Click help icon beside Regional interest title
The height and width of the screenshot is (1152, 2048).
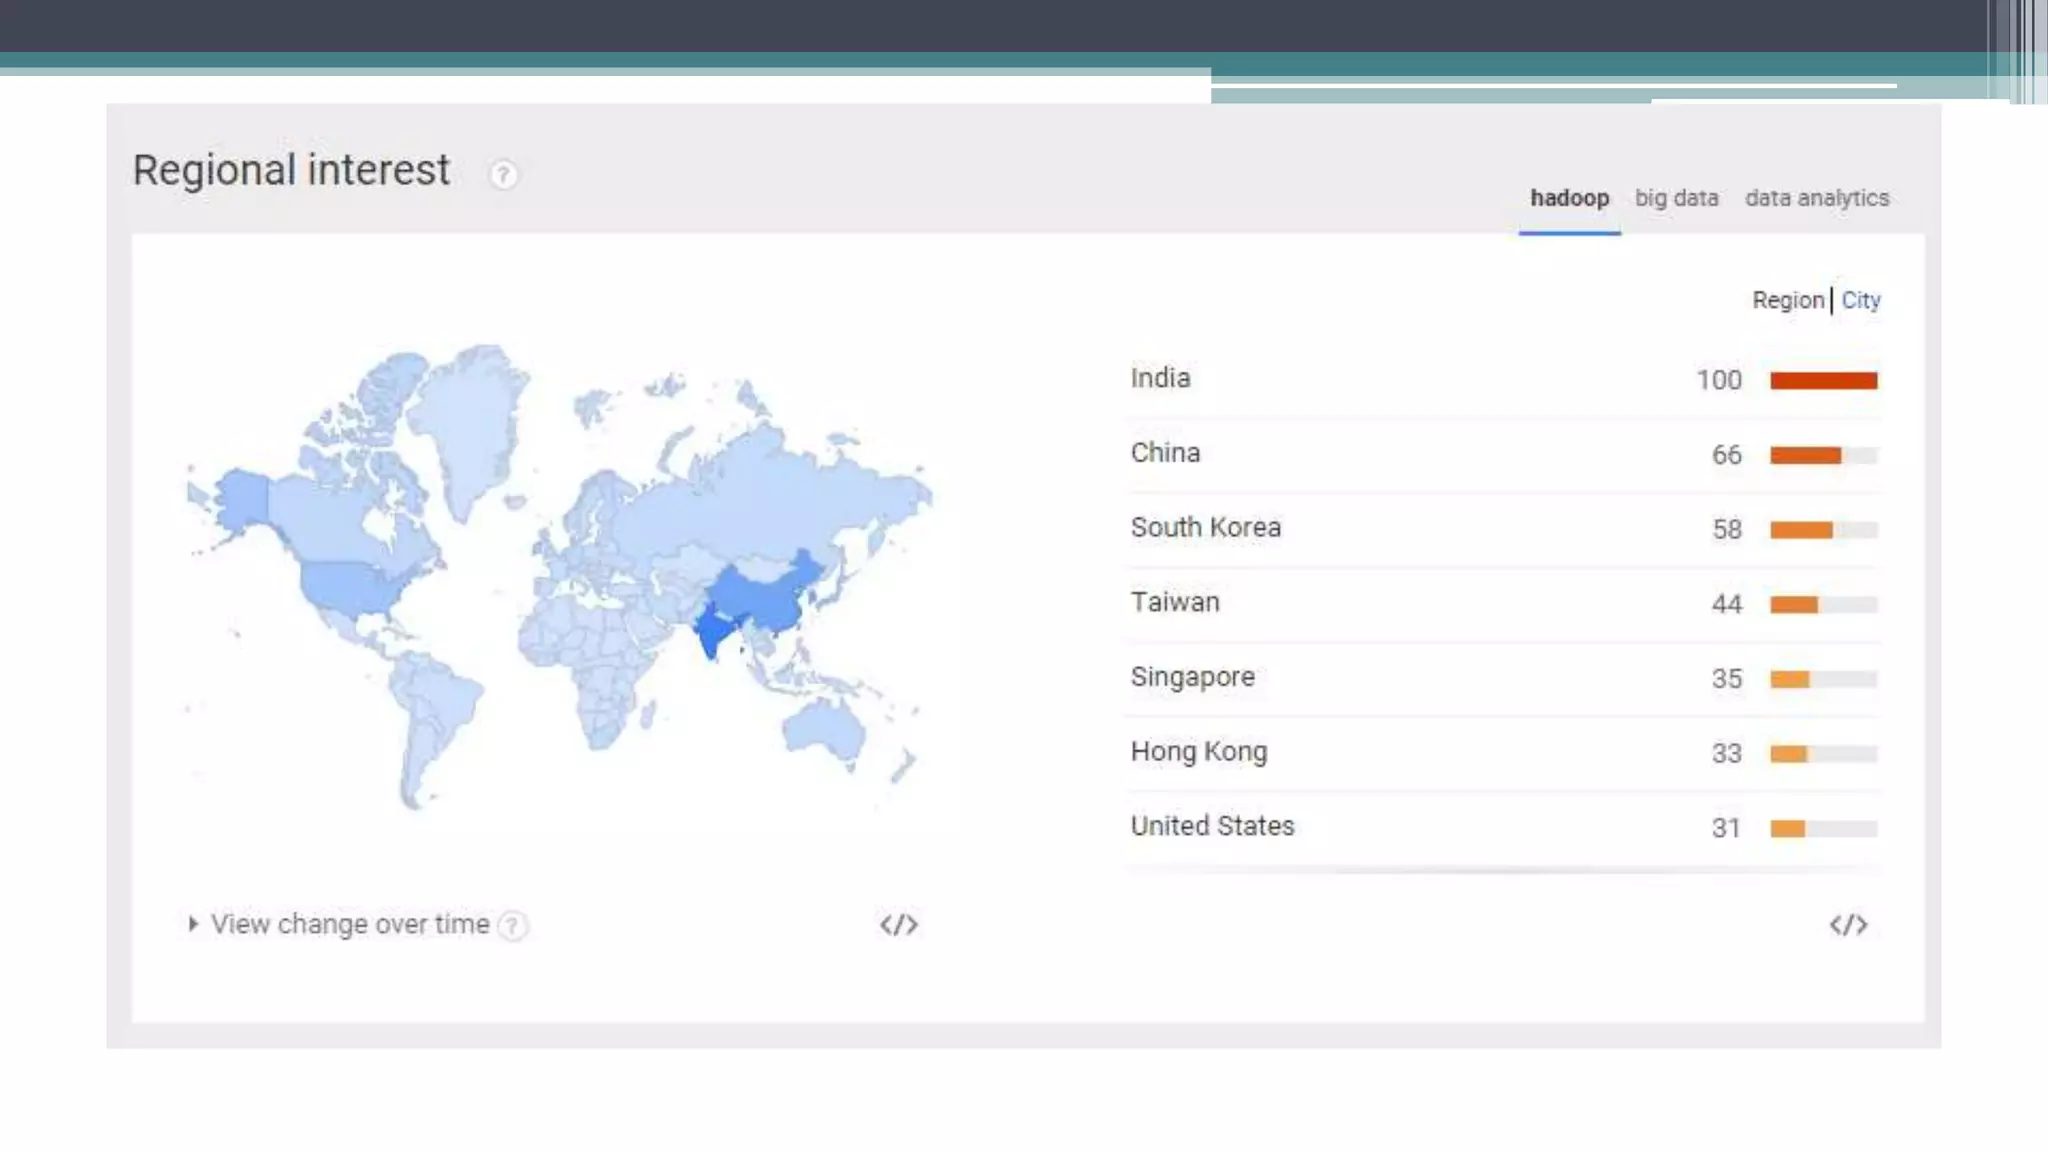pyautogui.click(x=503, y=175)
